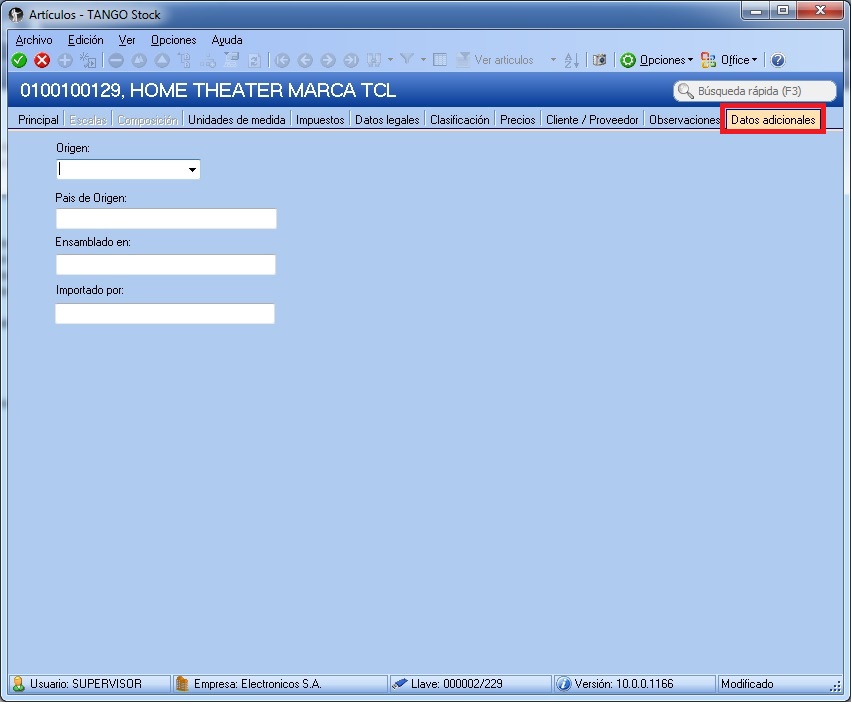This screenshot has height=704, width=852.
Task: Click the Versión: 10.0.0.1166 status text
Action: (624, 684)
